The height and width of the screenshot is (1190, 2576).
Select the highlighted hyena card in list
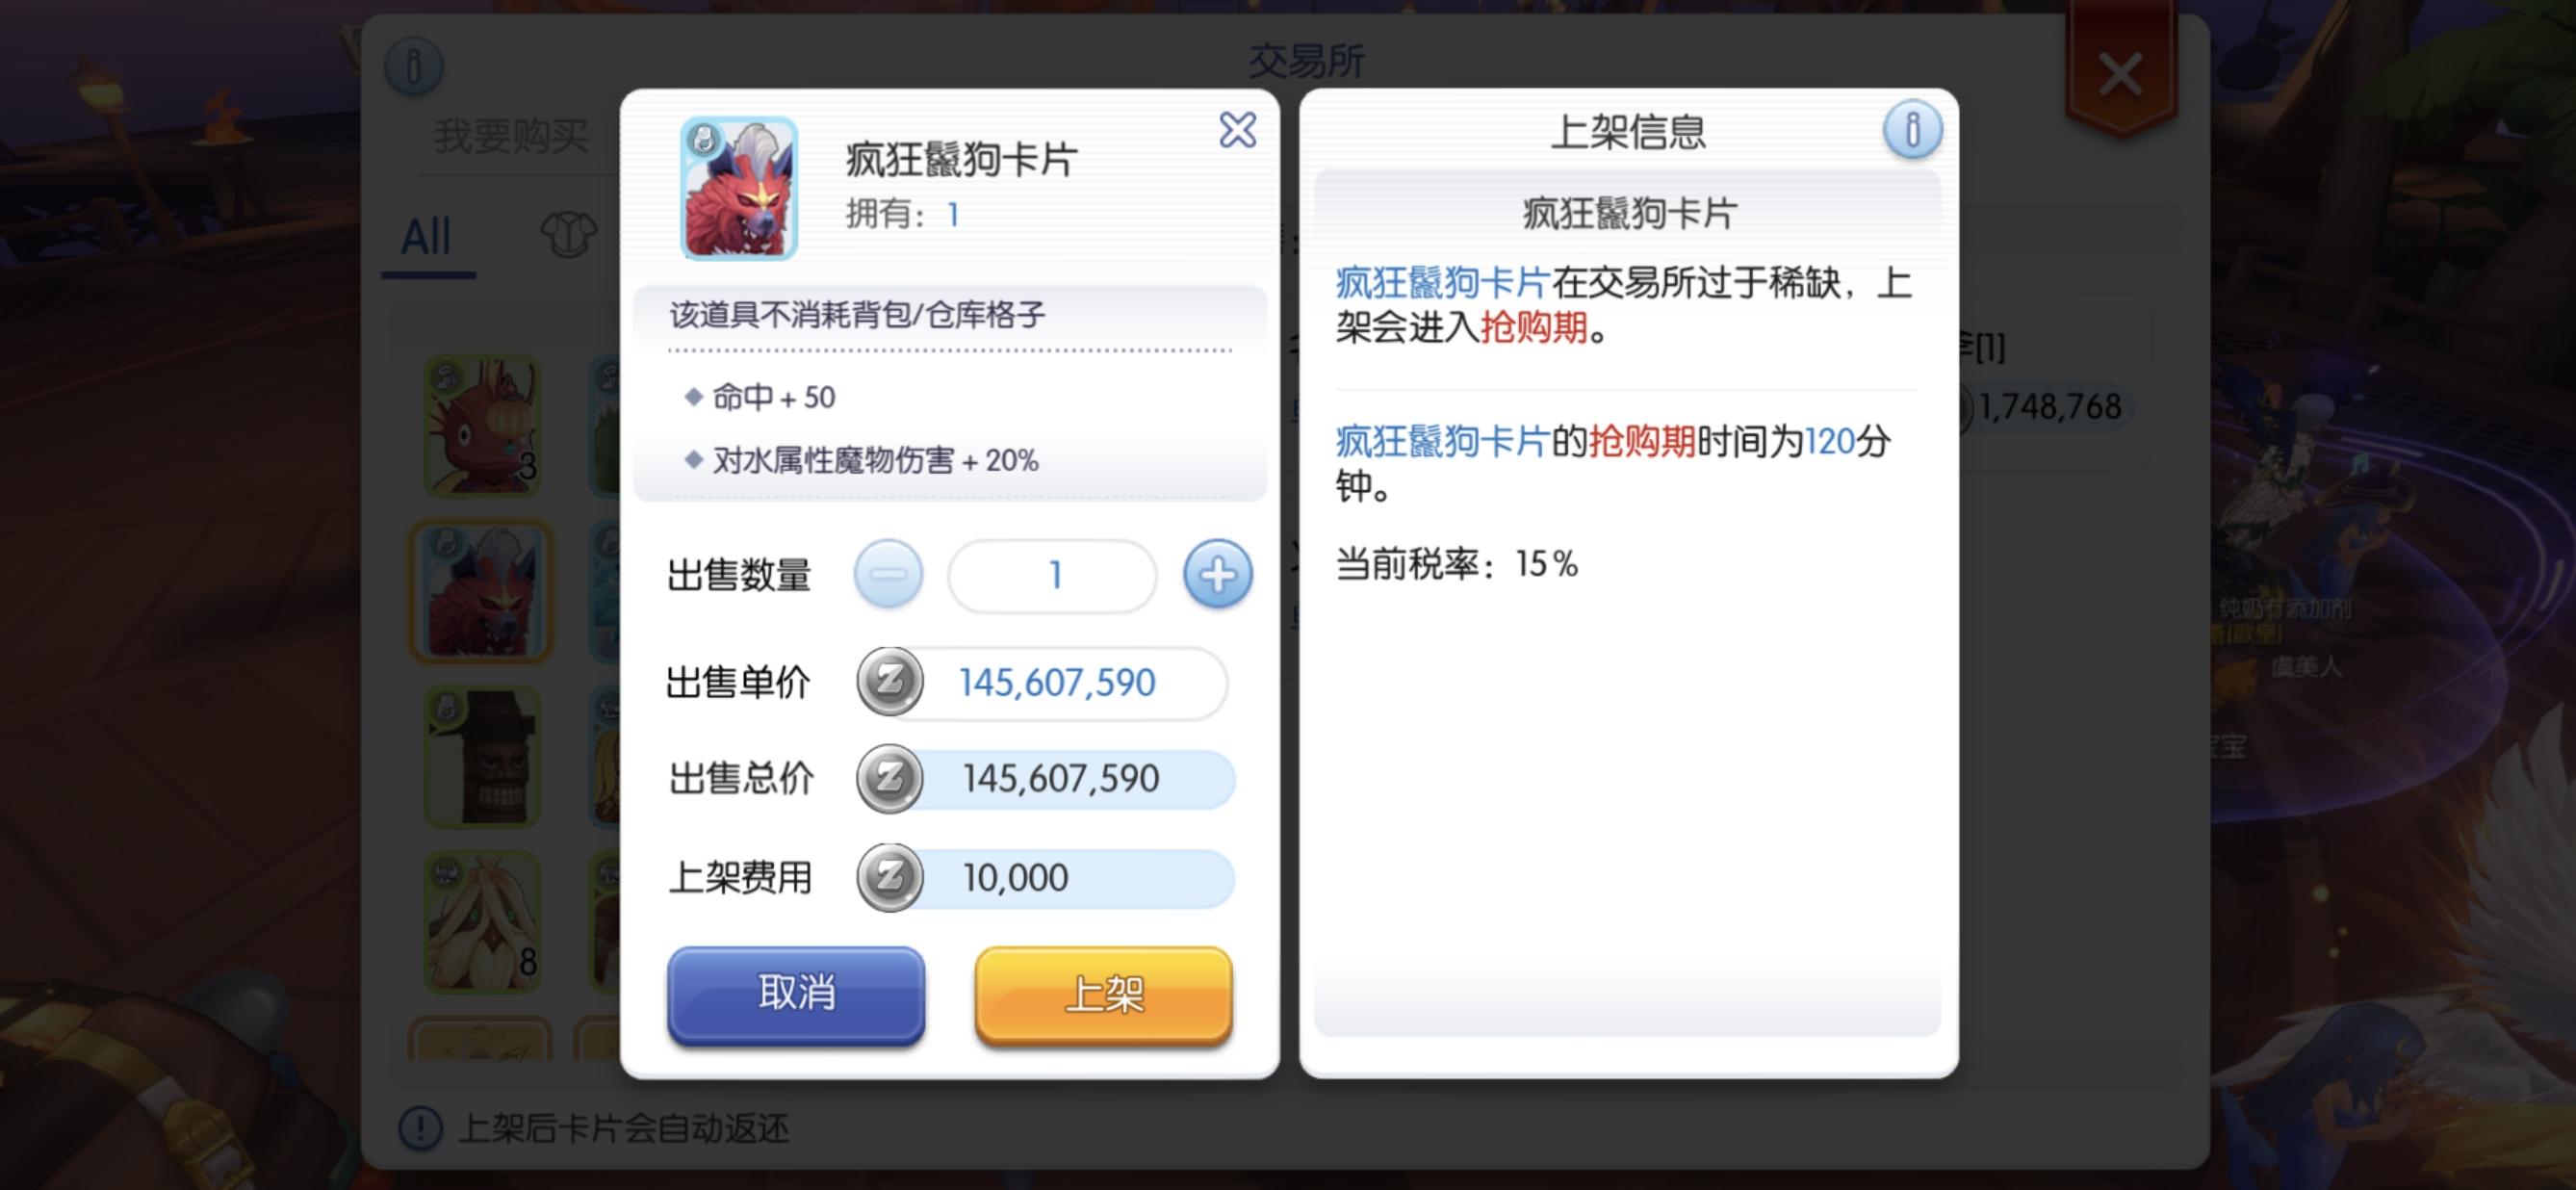click(x=482, y=591)
